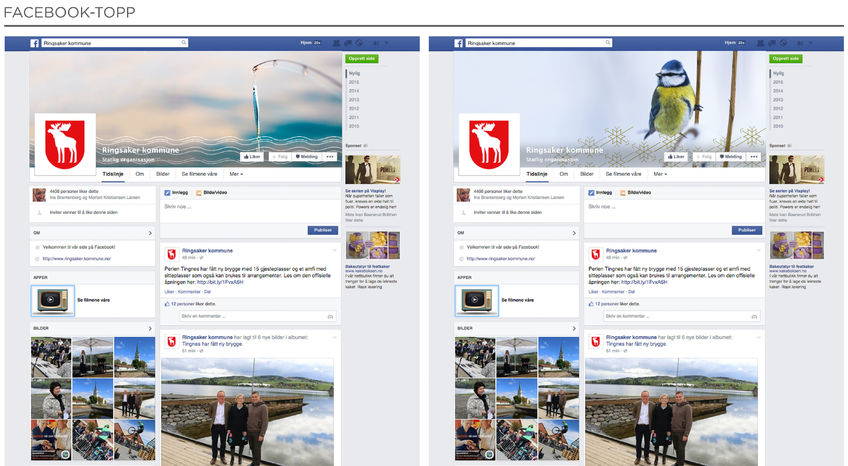
Task: Click search magnifier icon in fishing-rod cover mockup
Action: pyautogui.click(x=184, y=43)
